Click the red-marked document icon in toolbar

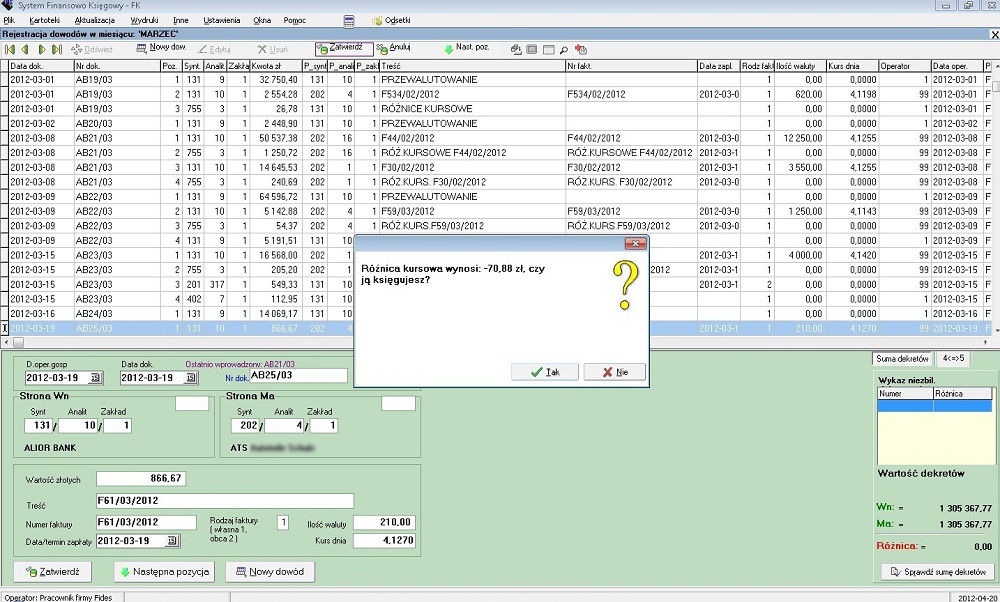[580, 50]
